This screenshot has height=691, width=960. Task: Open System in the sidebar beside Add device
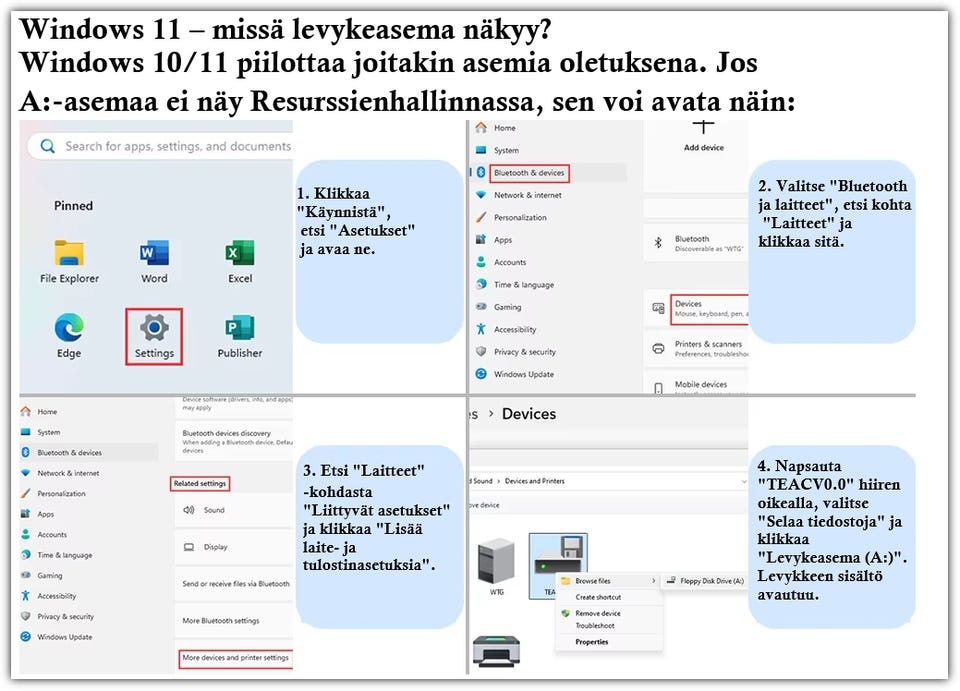506,150
